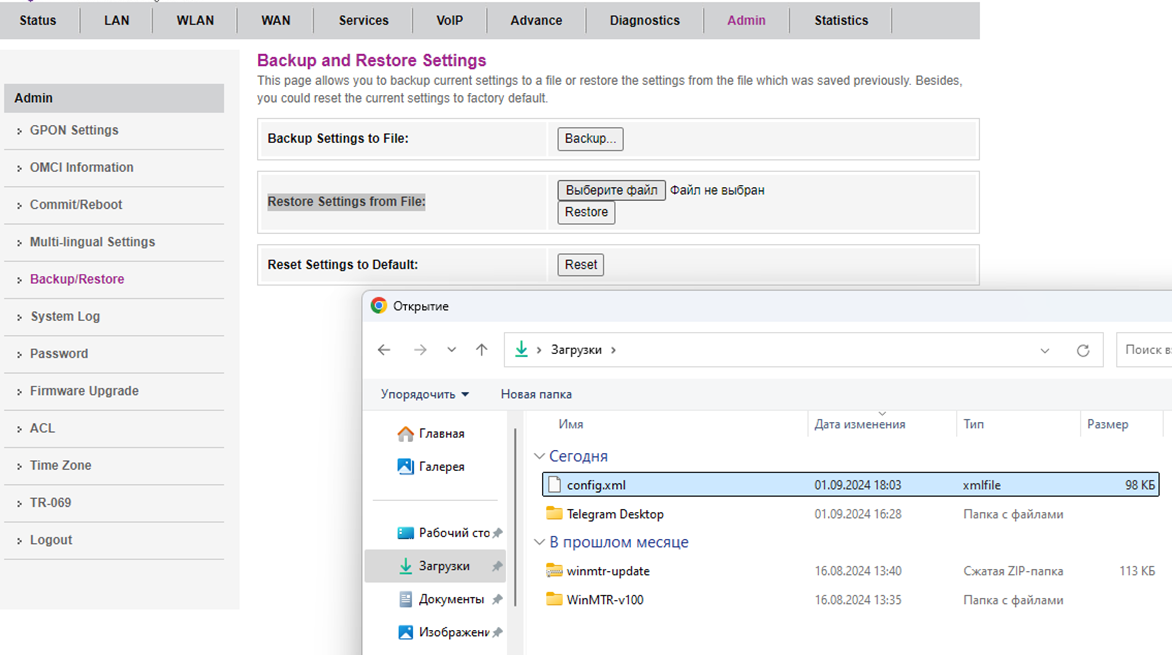The width and height of the screenshot is (1172, 655).
Task: Click the search field in file dialog
Action: point(1145,350)
